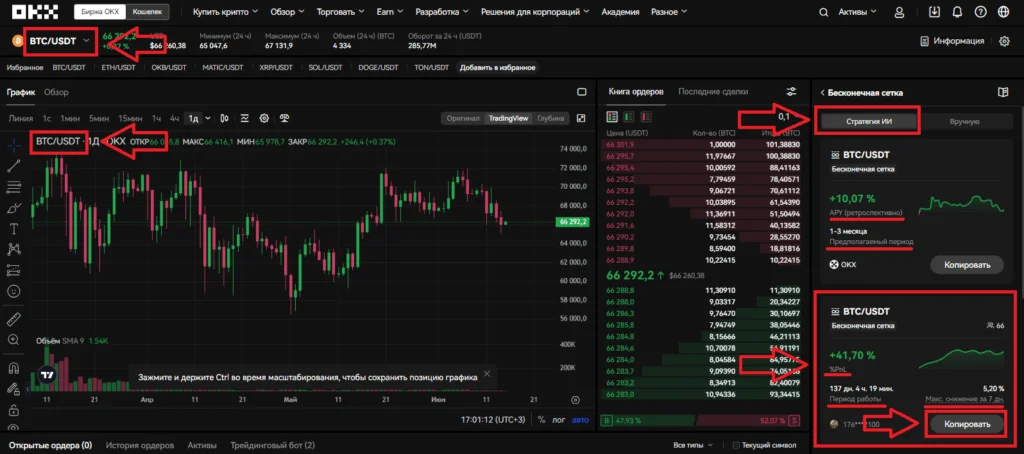Screen dimensions: 1024x454
Task: Open Все типы filter dropdown
Action: point(694,446)
